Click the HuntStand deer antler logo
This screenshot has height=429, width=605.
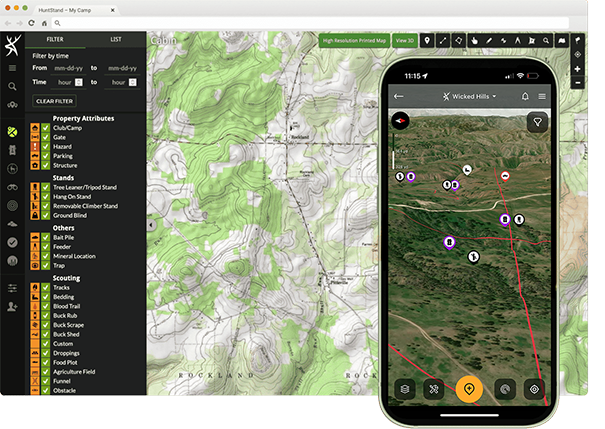click(12, 45)
